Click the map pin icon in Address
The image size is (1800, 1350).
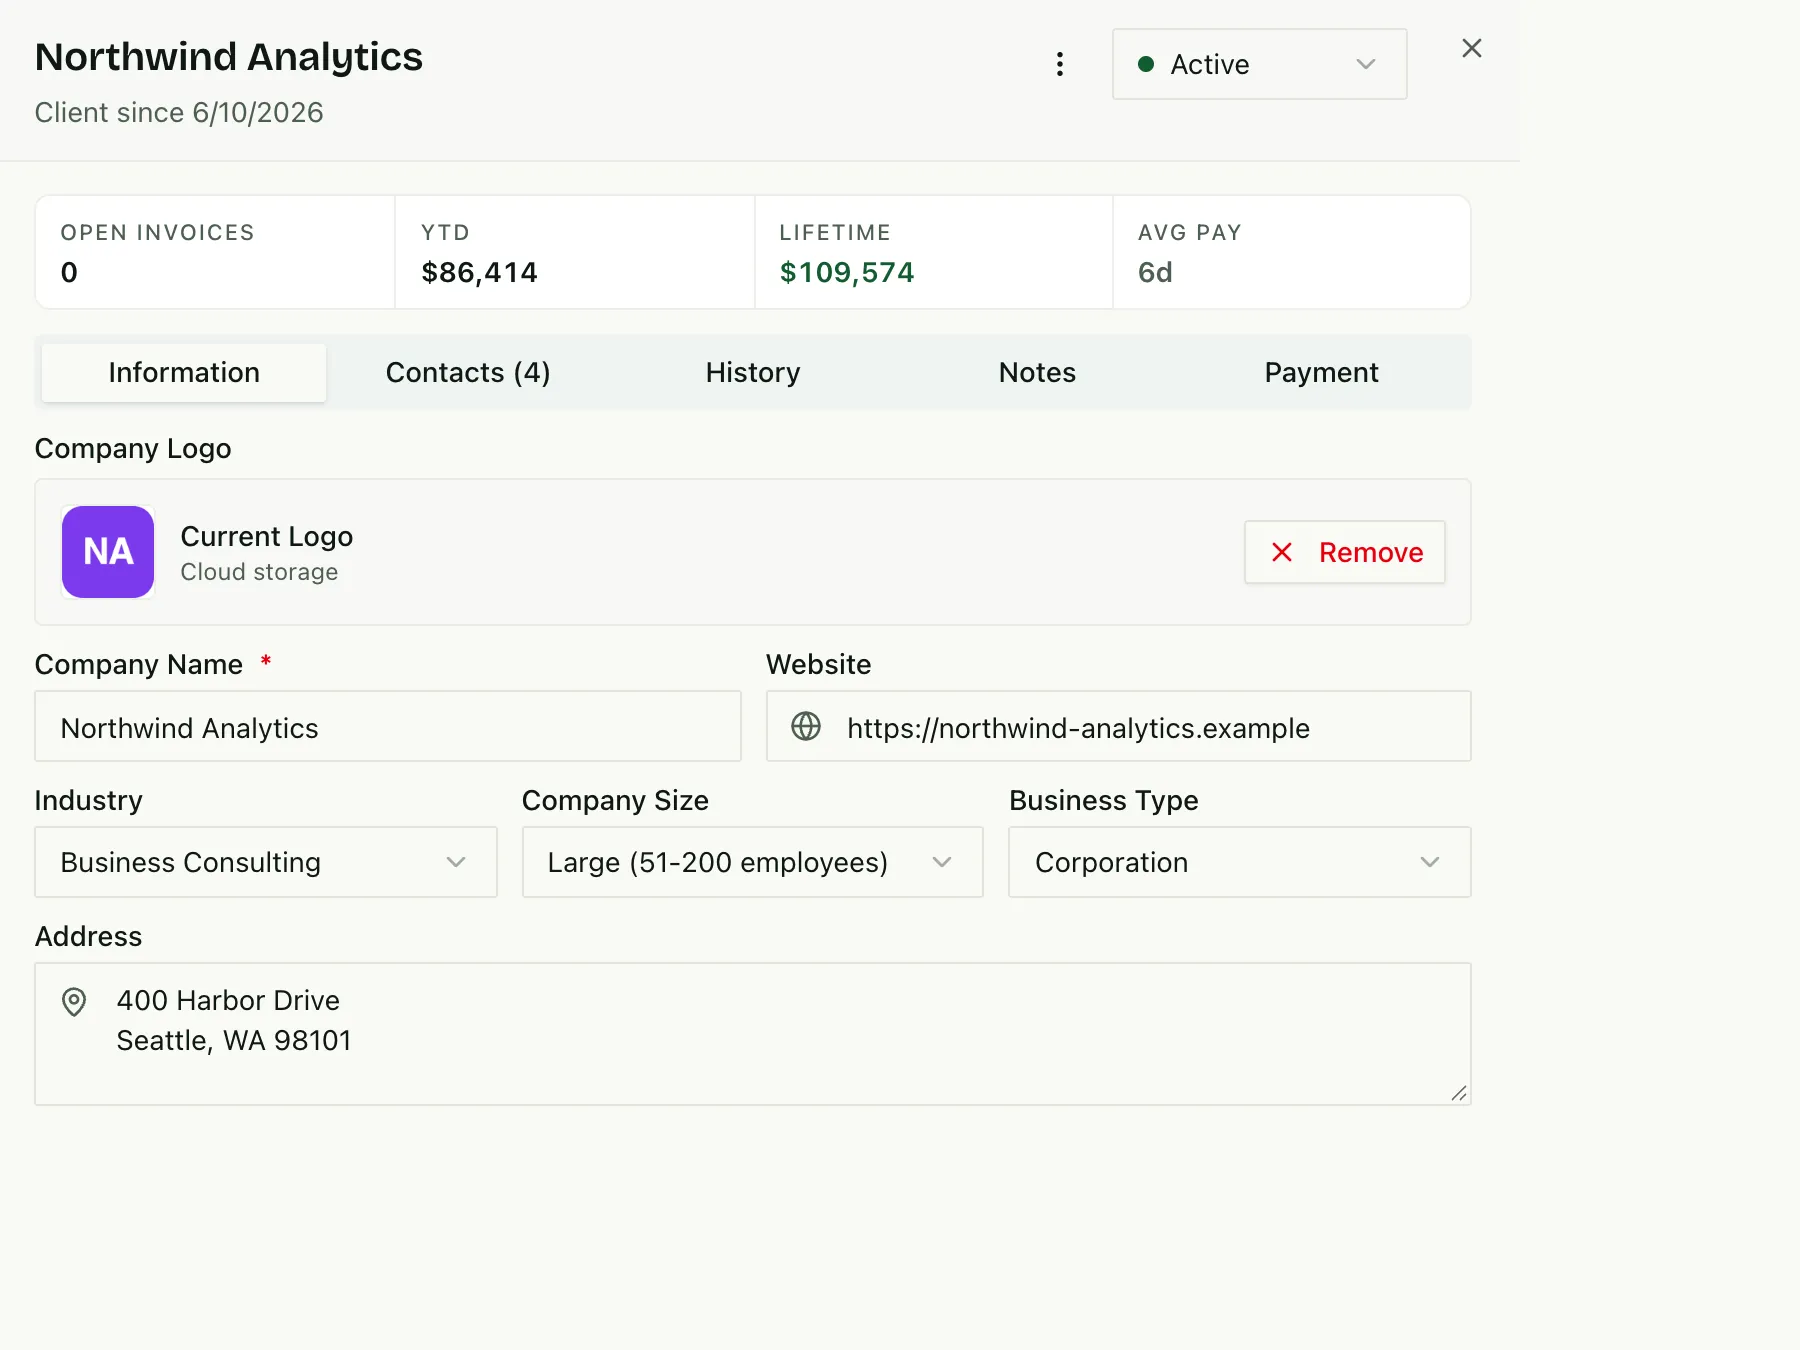point(74,1002)
